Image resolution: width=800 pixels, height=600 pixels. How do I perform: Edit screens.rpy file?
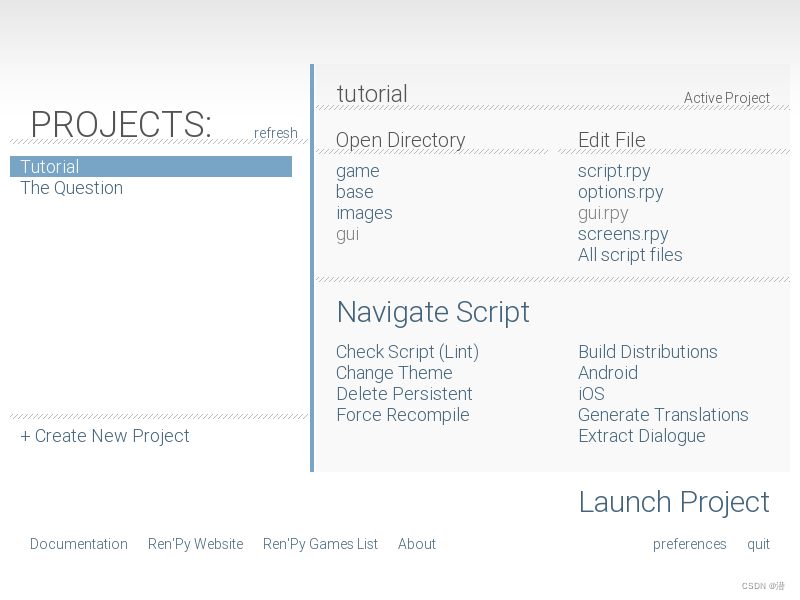623,234
